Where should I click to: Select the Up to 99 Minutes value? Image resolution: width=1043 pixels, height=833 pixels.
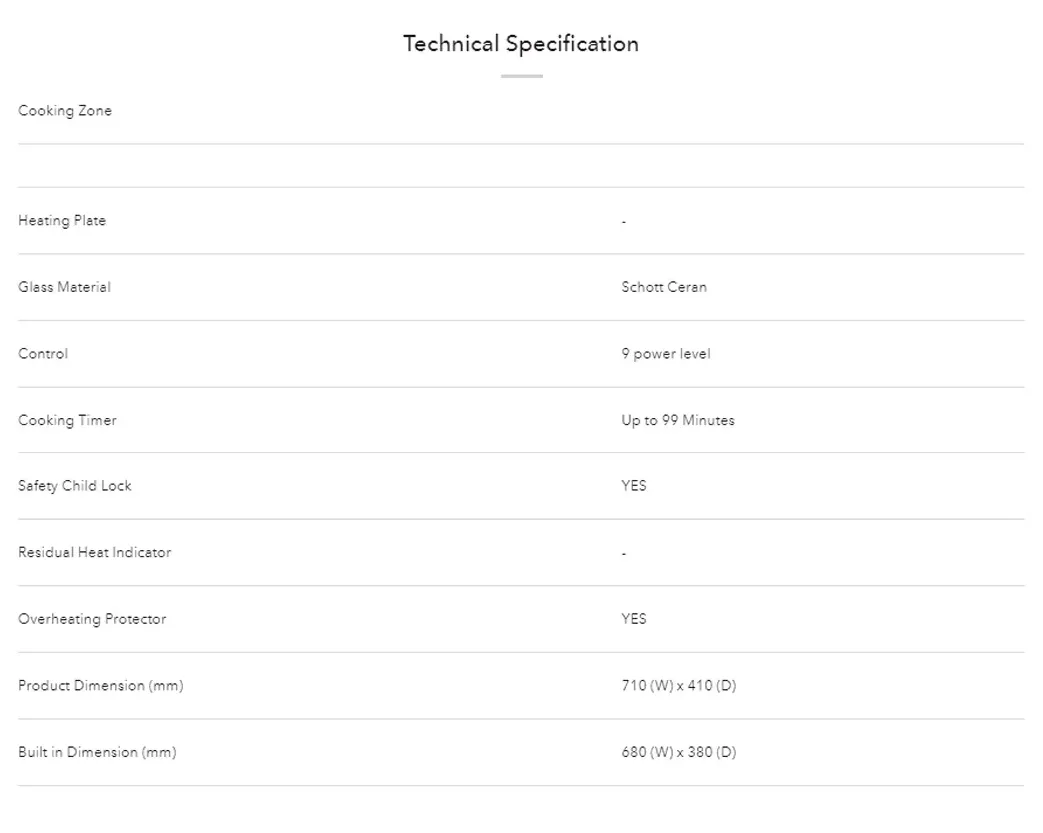point(677,421)
